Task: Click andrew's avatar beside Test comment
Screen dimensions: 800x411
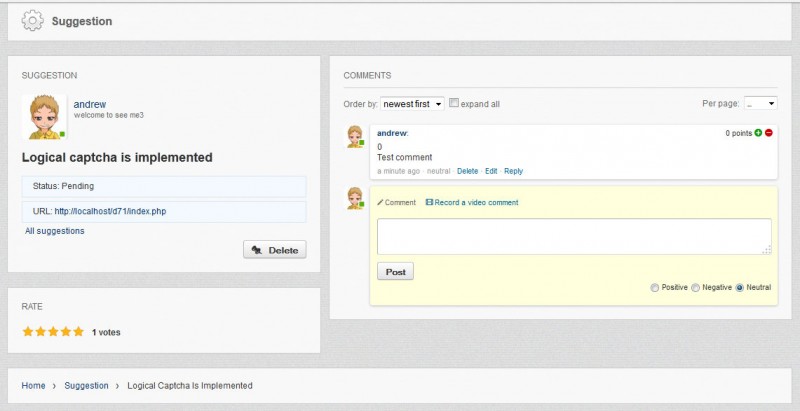Action: point(355,136)
